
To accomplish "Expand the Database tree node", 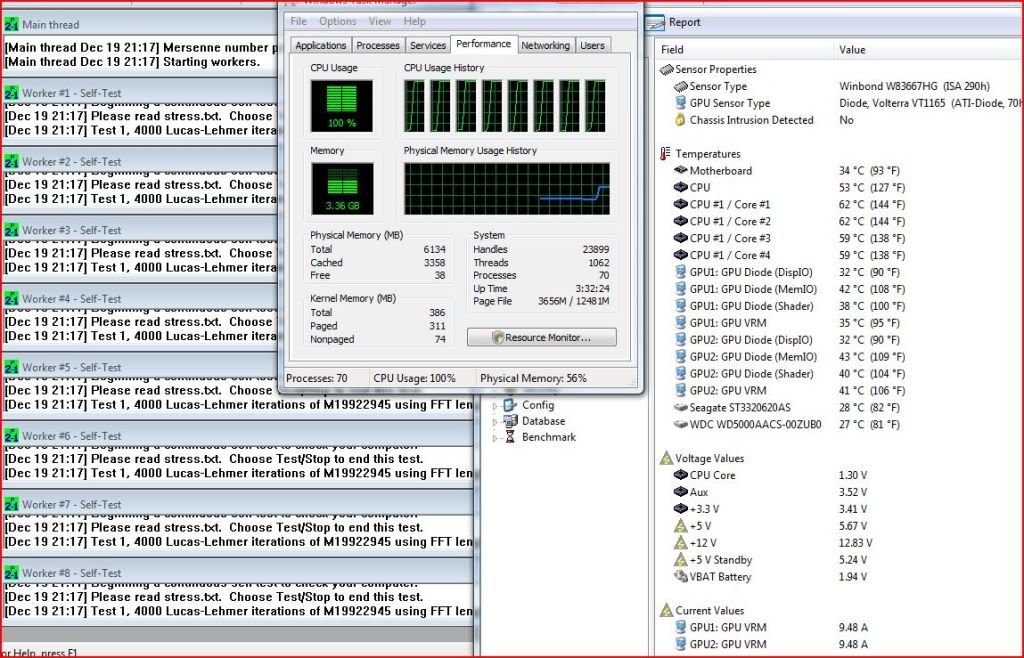I will pos(493,422).
